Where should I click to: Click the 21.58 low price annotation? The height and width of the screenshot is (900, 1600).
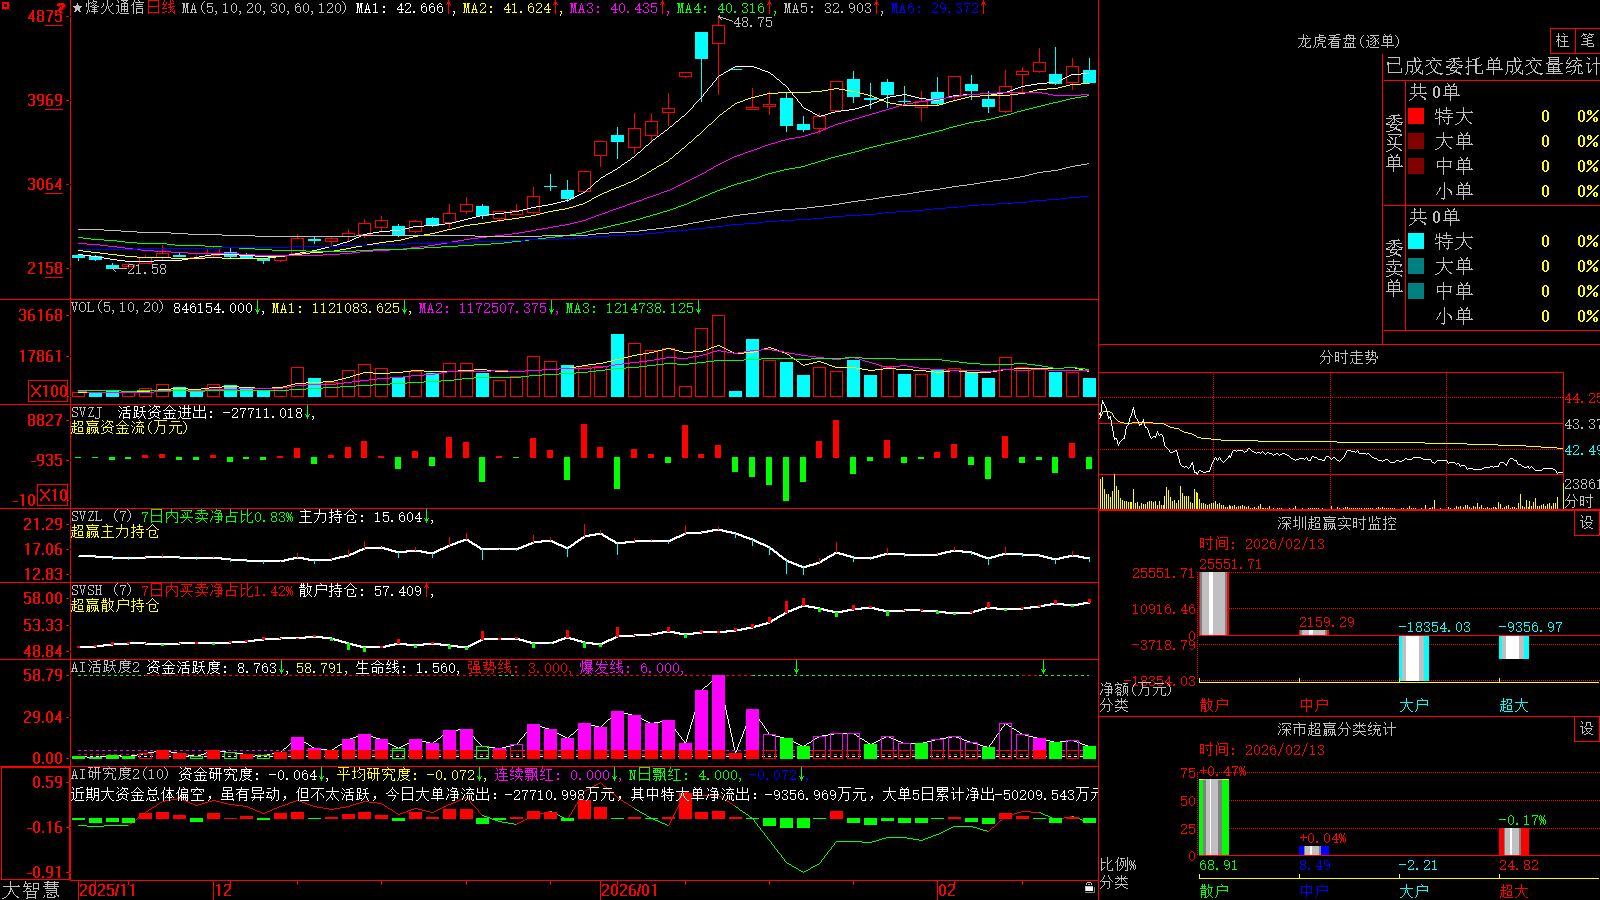point(147,269)
